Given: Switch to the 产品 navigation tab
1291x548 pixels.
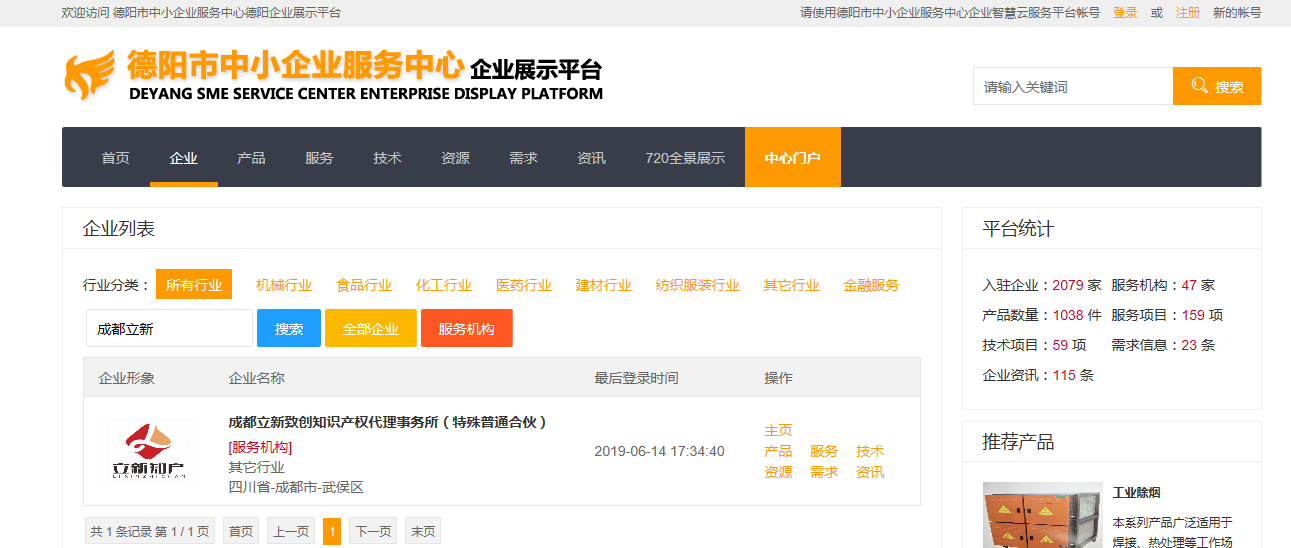Looking at the screenshot, I should click(251, 158).
